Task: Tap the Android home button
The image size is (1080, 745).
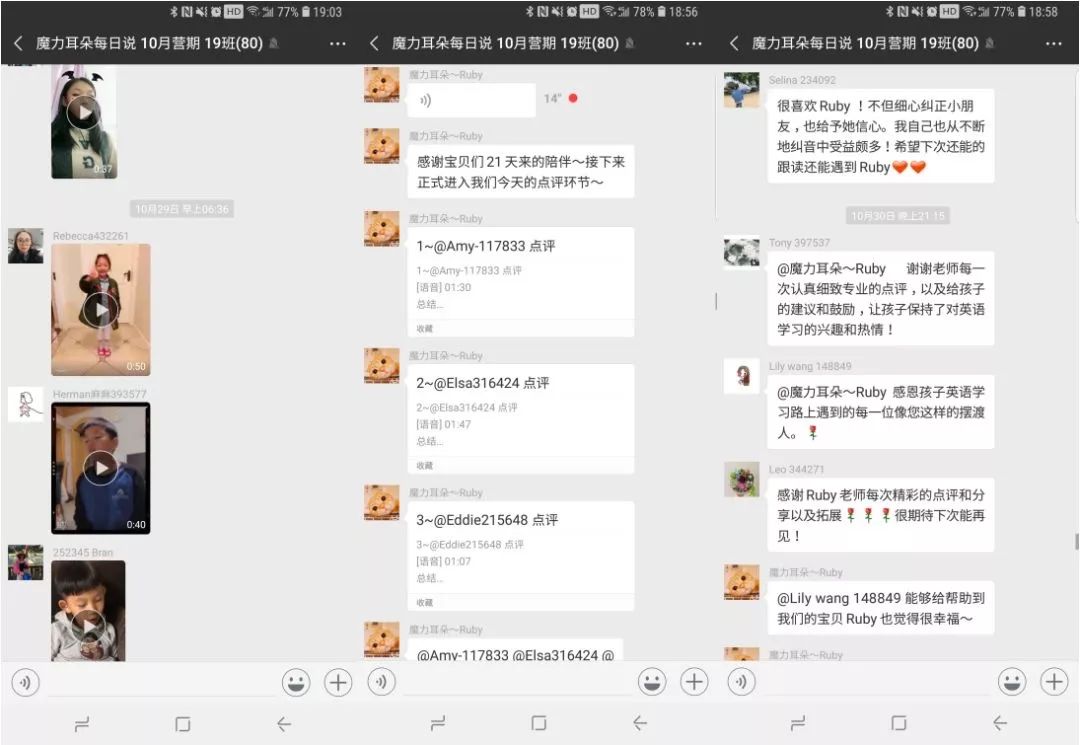Action: 182,721
